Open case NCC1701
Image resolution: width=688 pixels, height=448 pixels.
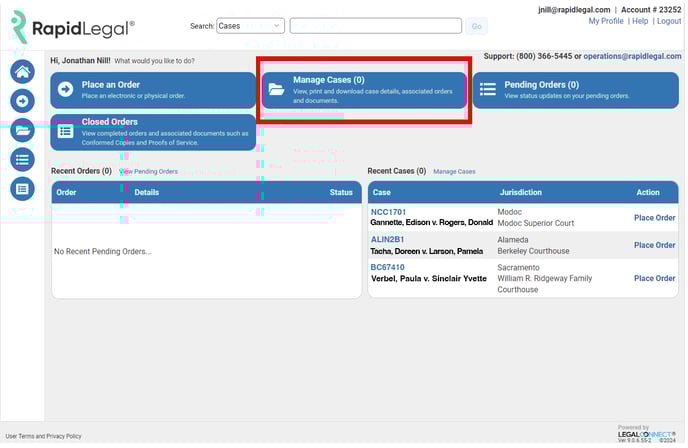[x=388, y=212]
